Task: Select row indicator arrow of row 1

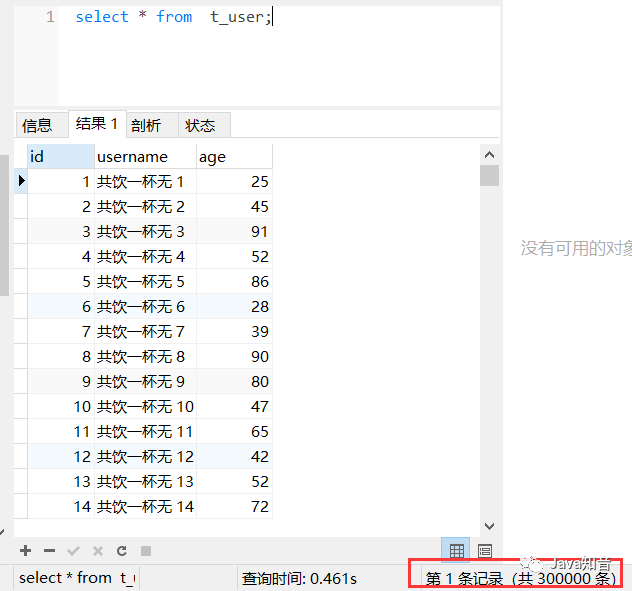Action: (x=21, y=181)
